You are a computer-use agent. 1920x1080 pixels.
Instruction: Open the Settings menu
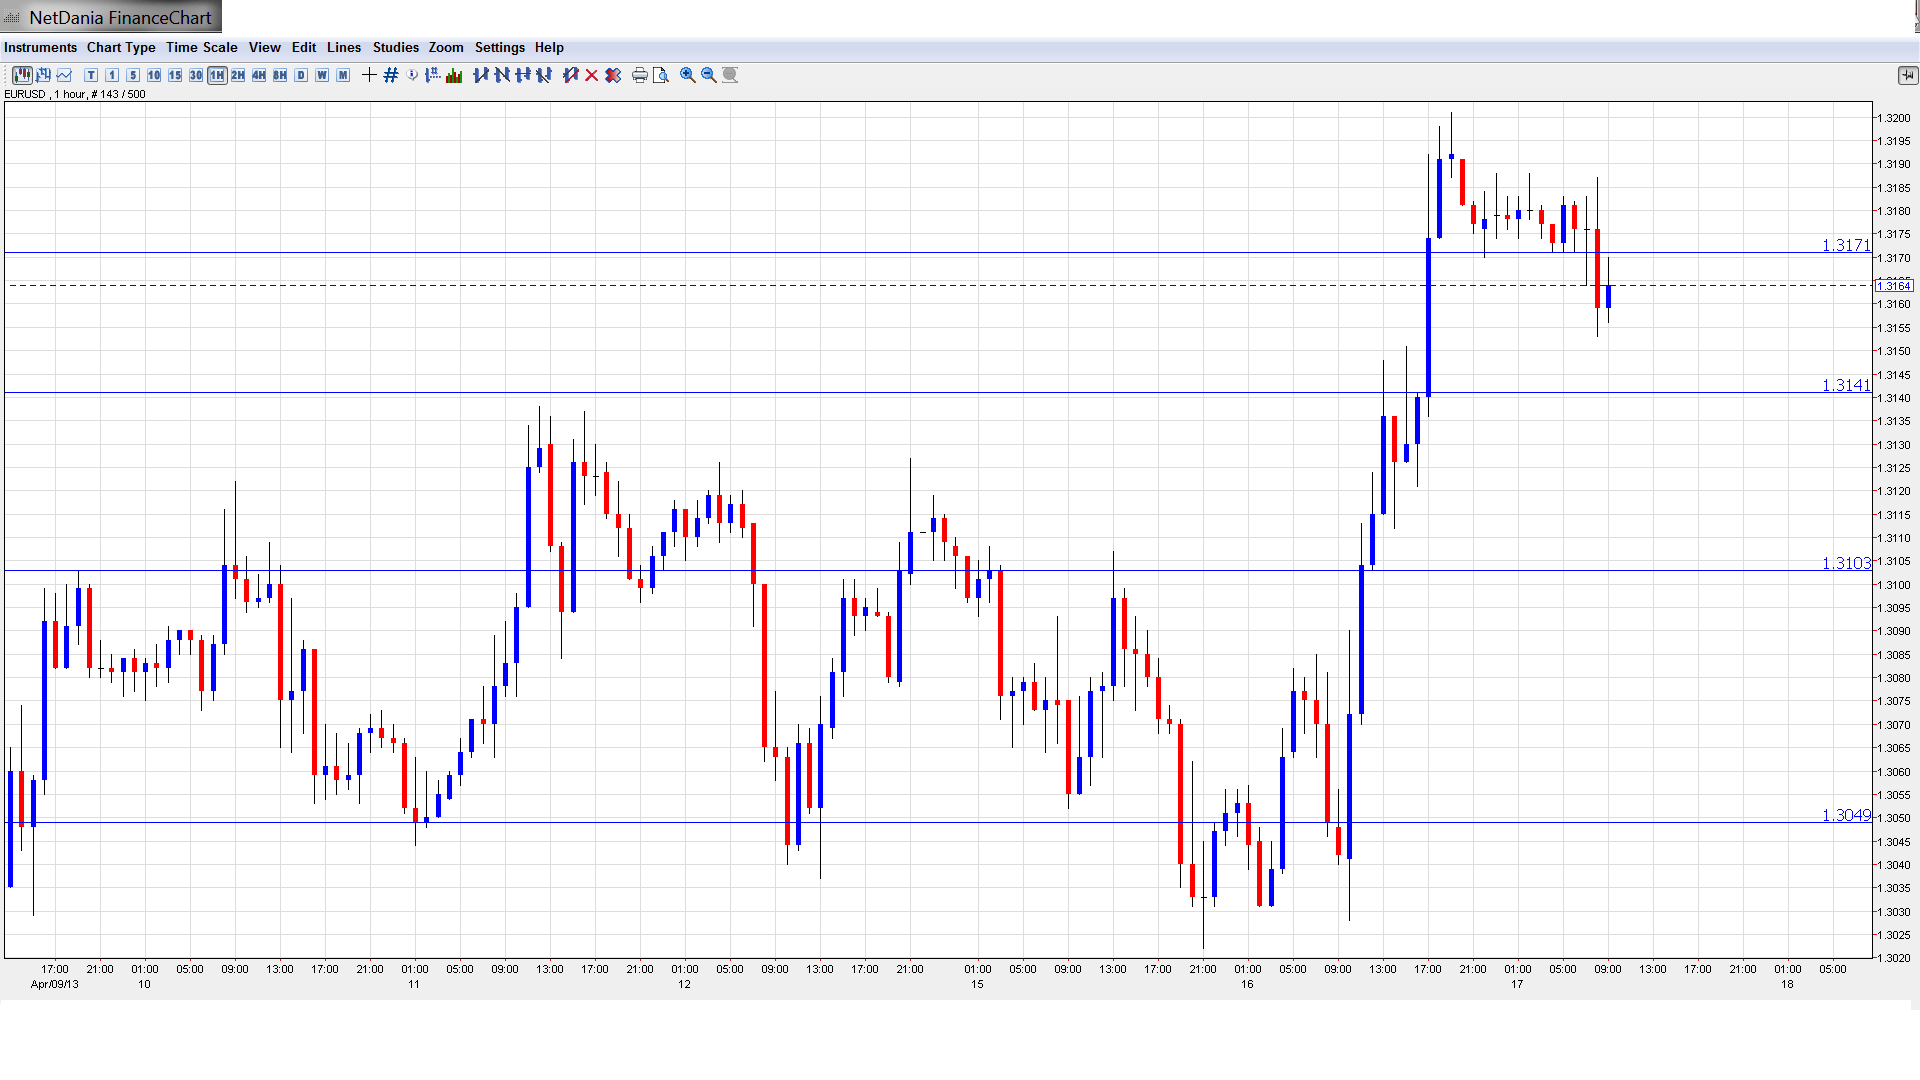tap(499, 47)
